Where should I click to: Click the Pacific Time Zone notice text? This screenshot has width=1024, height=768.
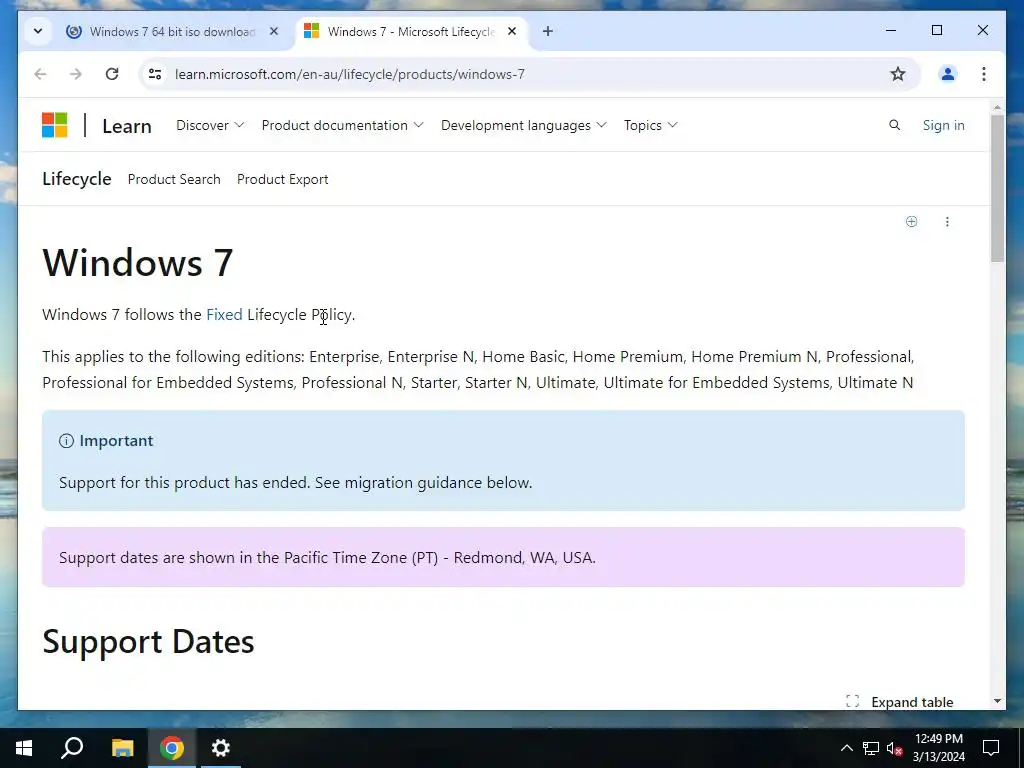(x=327, y=558)
